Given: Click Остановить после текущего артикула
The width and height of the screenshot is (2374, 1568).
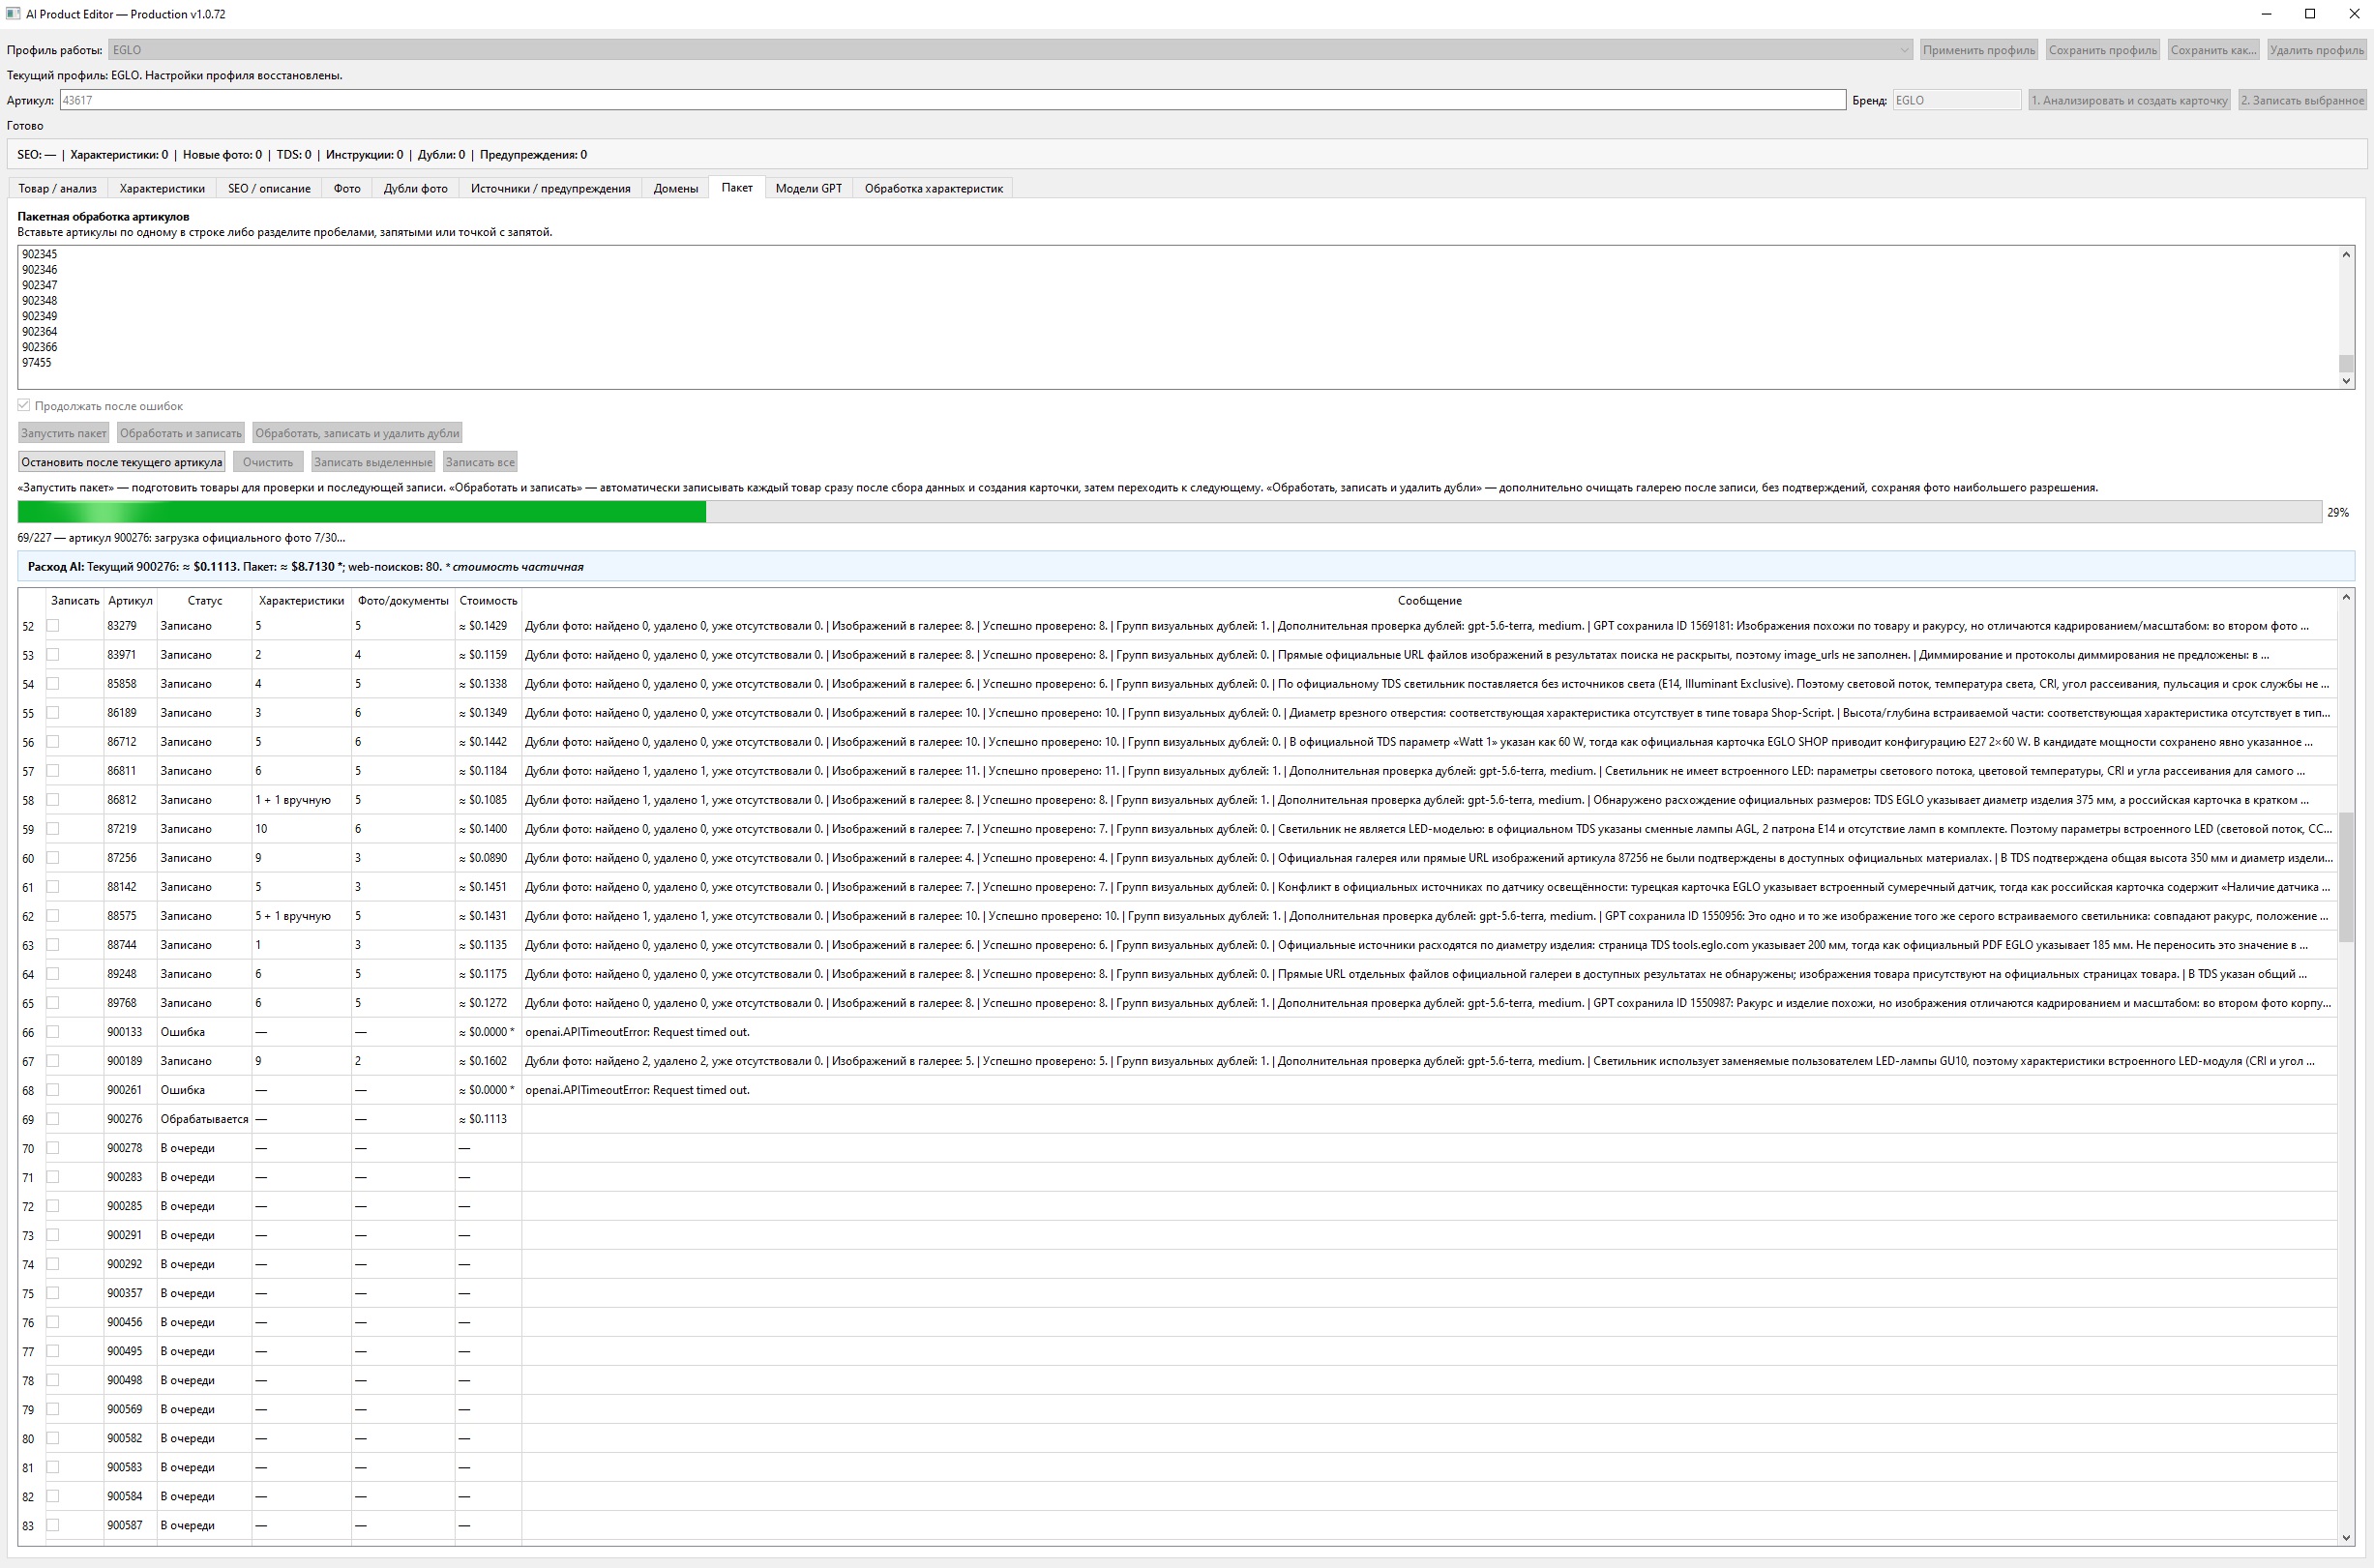Looking at the screenshot, I should point(122,462).
